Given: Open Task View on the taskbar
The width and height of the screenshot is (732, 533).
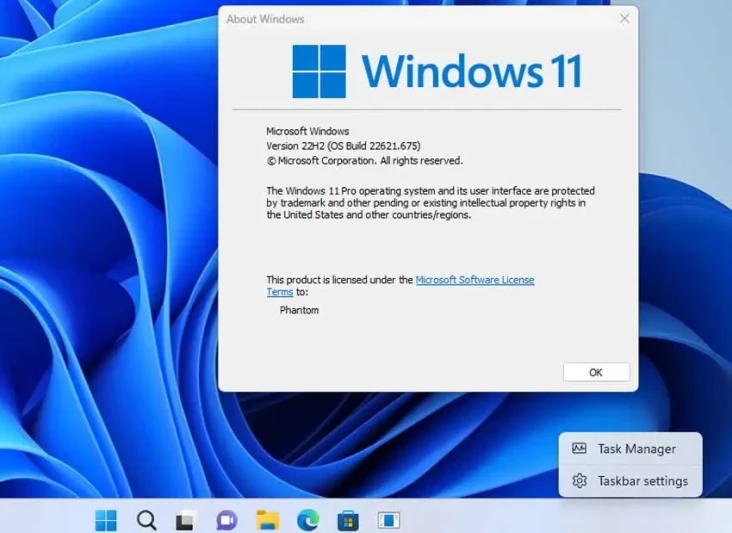Looking at the screenshot, I should (x=186, y=520).
